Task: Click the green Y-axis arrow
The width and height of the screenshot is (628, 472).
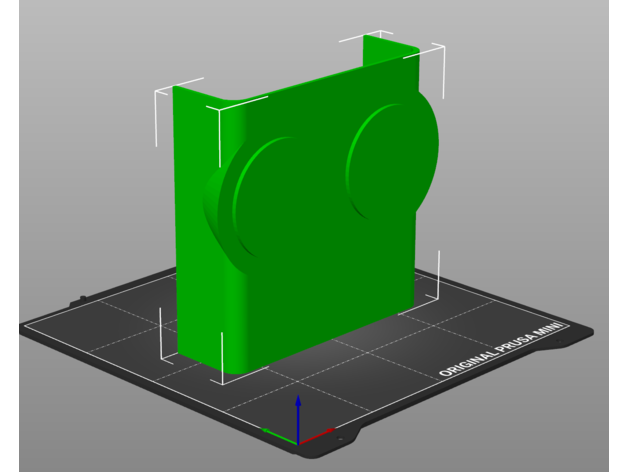Action: [276, 434]
